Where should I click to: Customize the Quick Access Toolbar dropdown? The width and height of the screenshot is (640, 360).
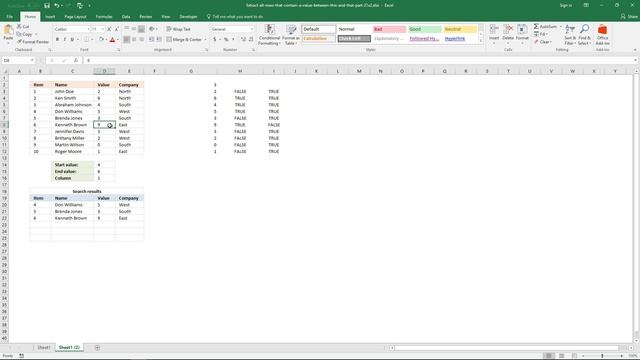coord(89,6)
